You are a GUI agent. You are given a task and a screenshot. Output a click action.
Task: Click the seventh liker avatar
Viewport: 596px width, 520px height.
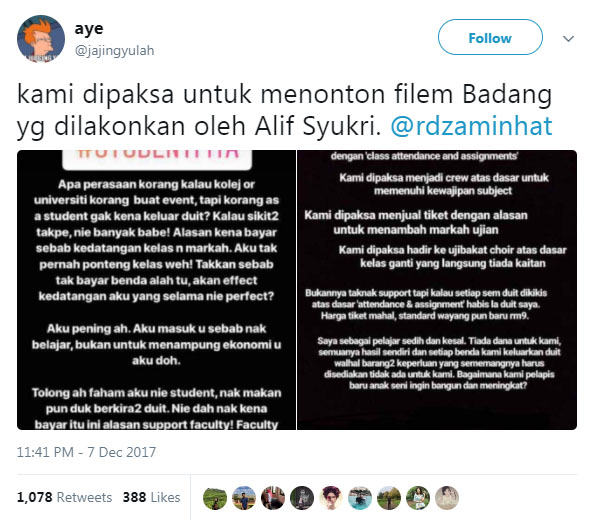(x=389, y=498)
